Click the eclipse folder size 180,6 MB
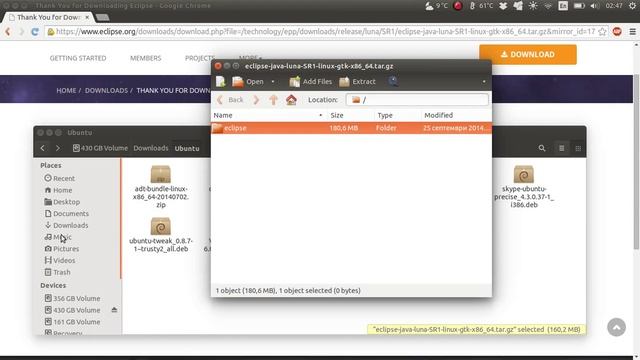This screenshot has height=360, width=640. click(344, 128)
